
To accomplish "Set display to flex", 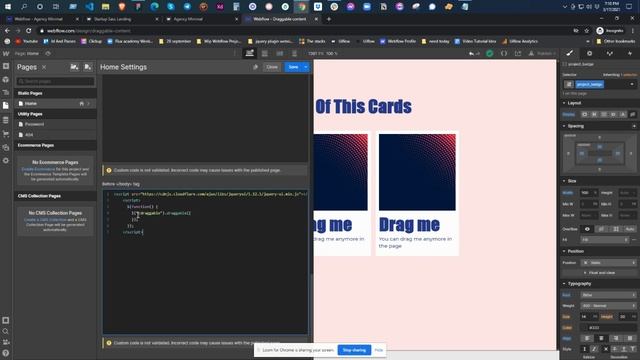I will pyautogui.click(x=594, y=115).
